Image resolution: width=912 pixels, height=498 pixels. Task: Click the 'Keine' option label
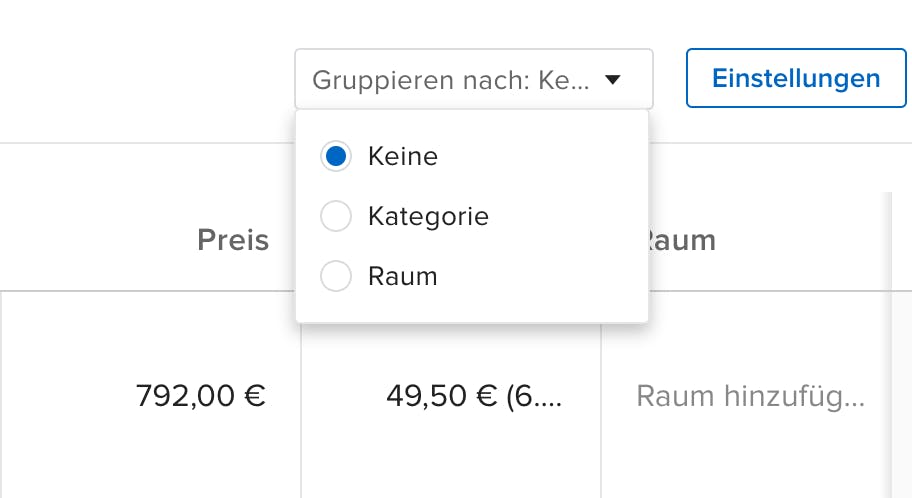pyautogui.click(x=402, y=156)
